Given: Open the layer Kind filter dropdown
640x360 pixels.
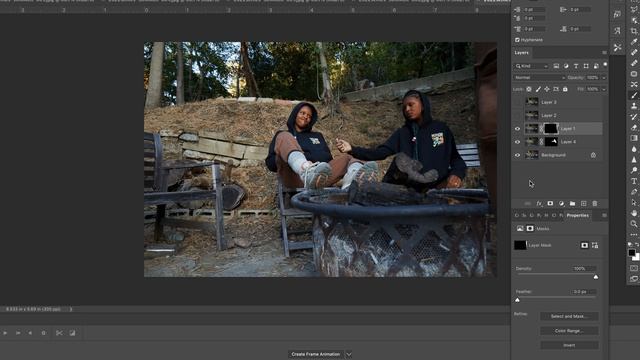Looking at the screenshot, I should coord(531,66).
